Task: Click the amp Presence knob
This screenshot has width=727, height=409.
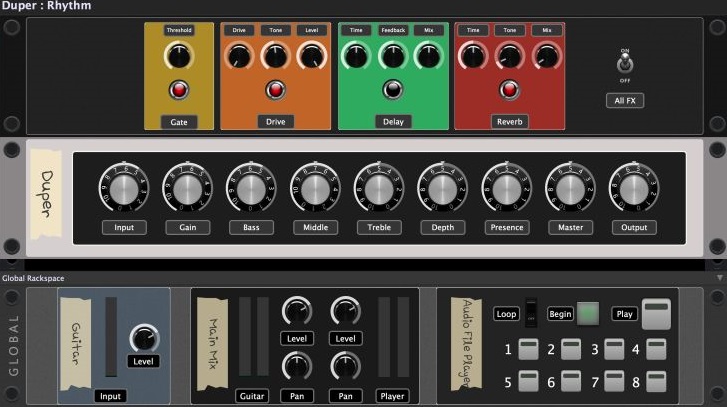Action: tap(506, 188)
